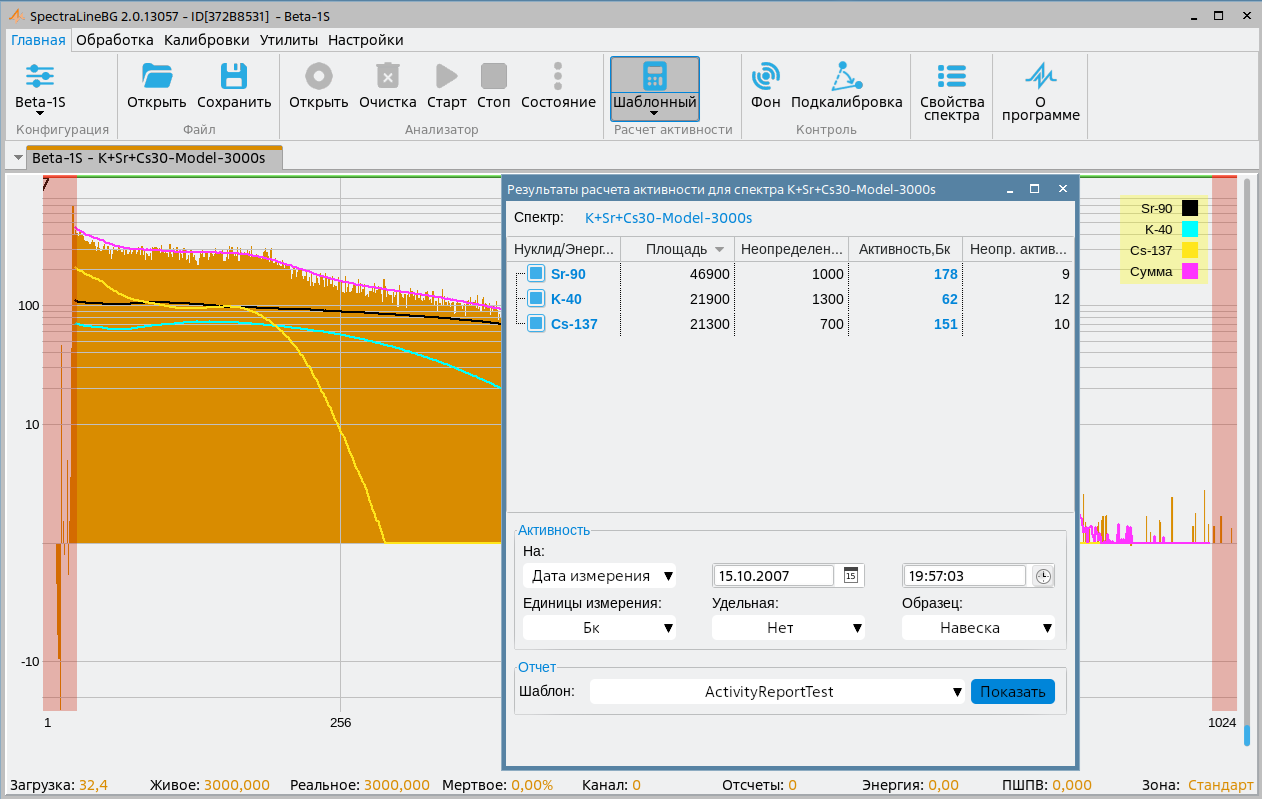Image resolution: width=1262 pixels, height=799 pixels.
Task: Click the magenta Сумма legend swatch
Action: [1190, 271]
